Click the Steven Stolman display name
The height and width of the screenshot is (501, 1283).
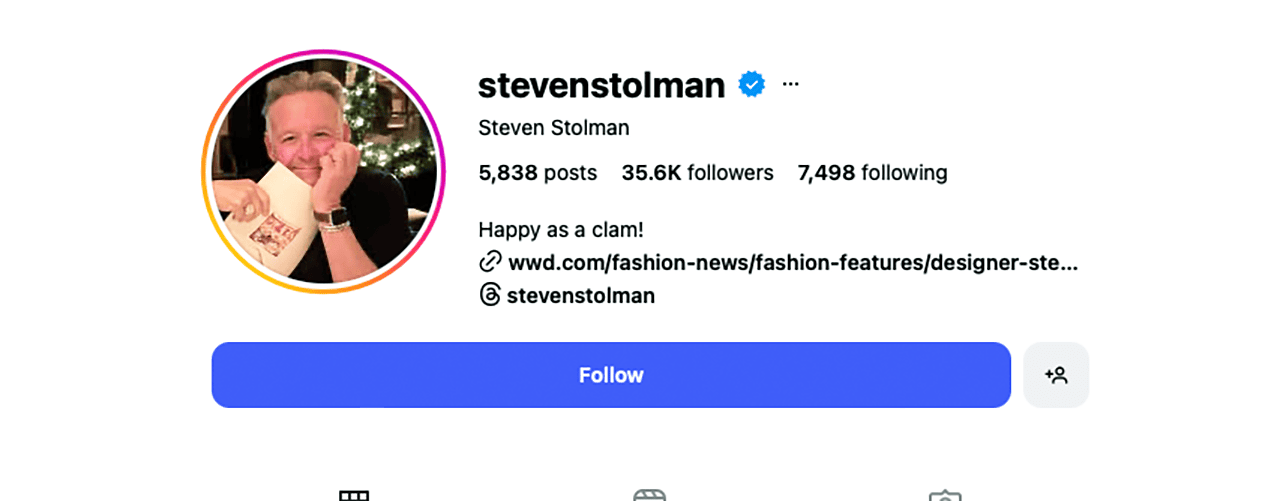(x=553, y=128)
